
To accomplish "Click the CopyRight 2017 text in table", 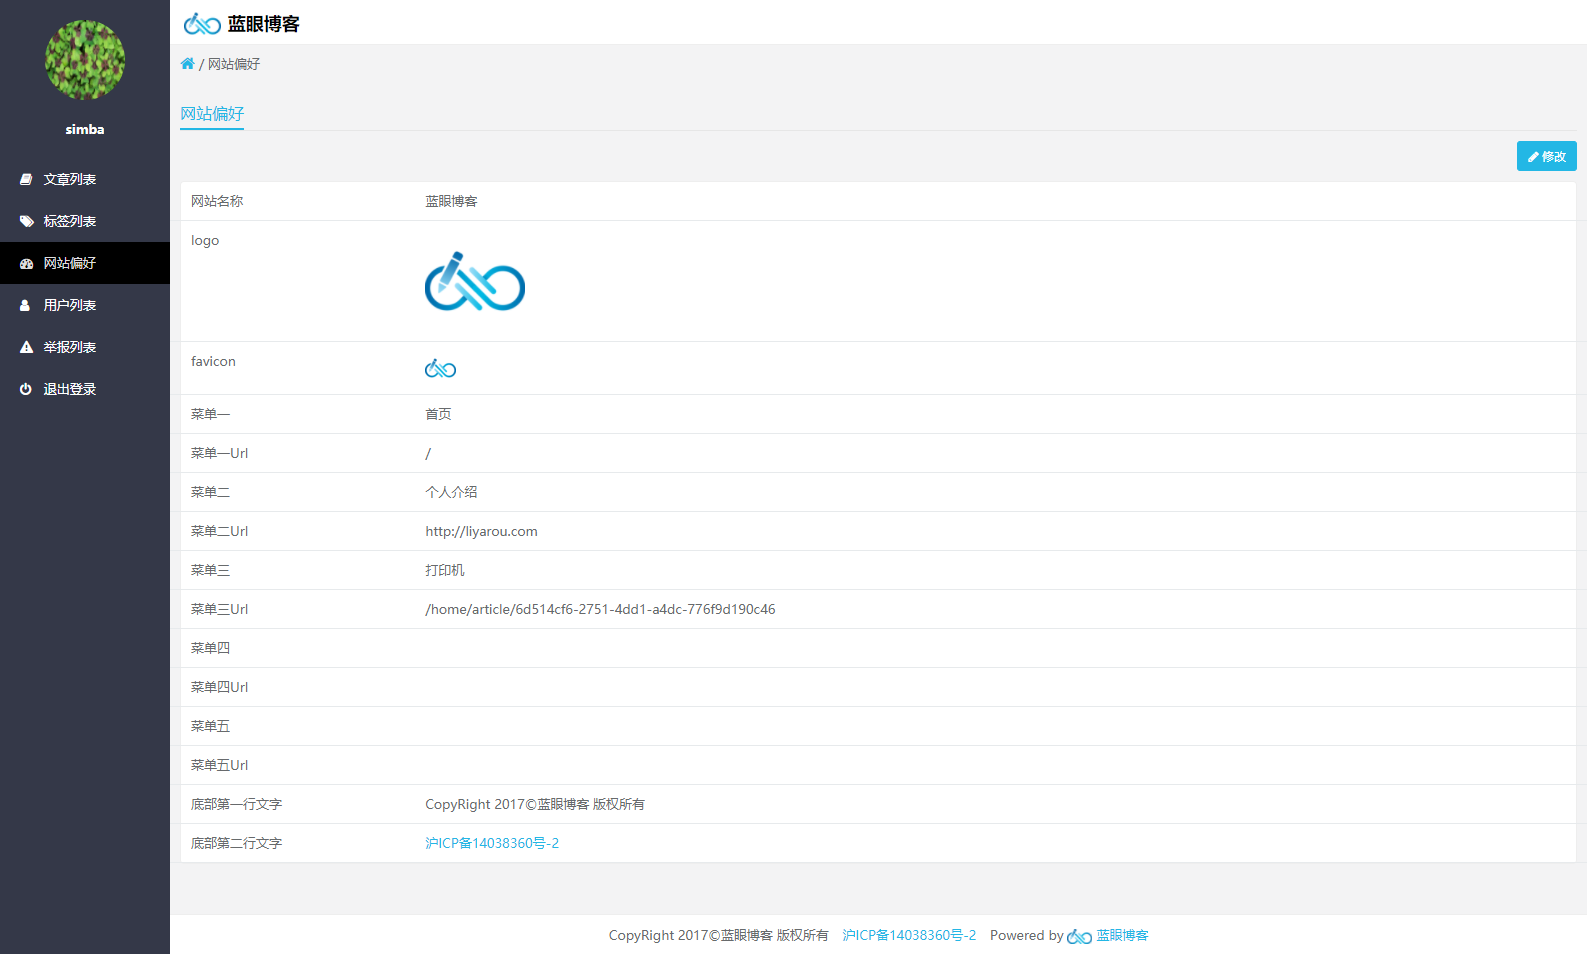I will point(535,804).
